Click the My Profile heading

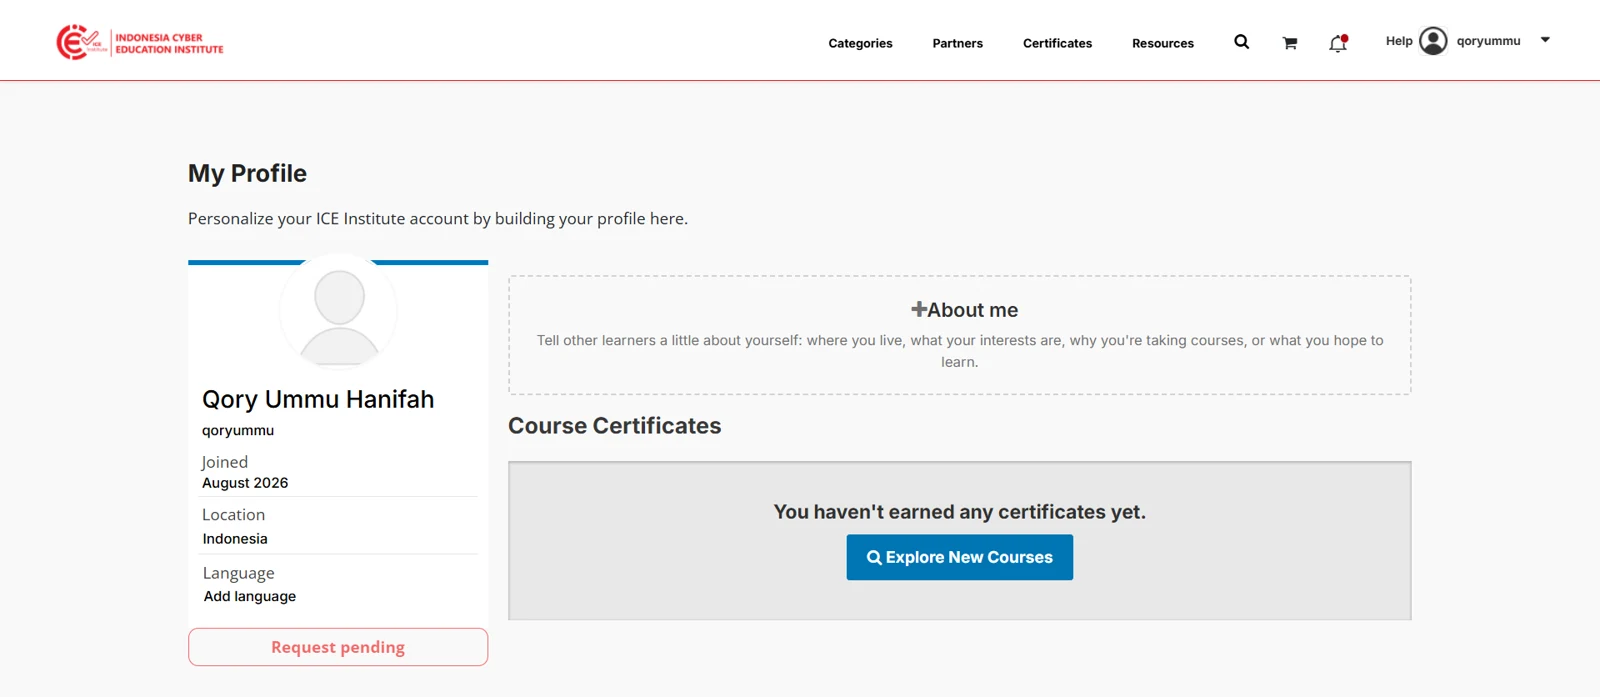(x=247, y=173)
